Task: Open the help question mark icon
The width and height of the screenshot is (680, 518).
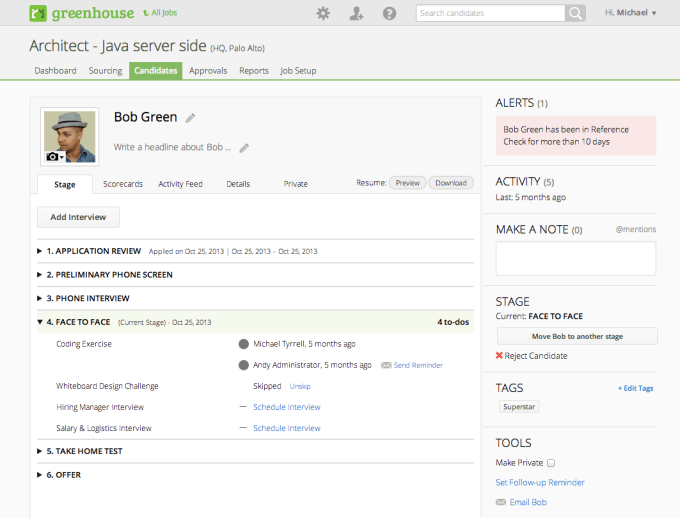Action: coord(389,13)
